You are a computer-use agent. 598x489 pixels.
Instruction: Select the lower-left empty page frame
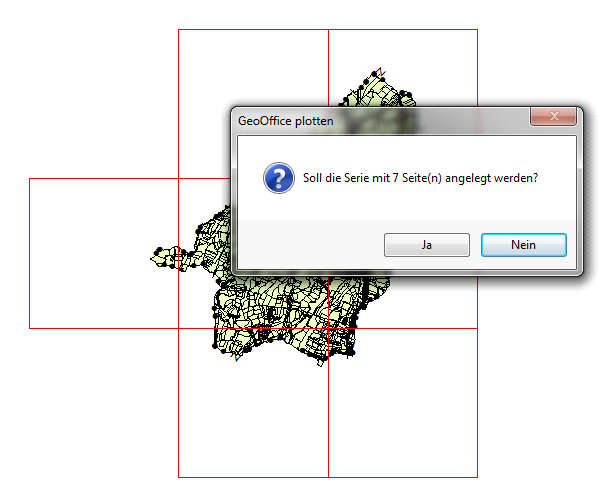click(253, 403)
